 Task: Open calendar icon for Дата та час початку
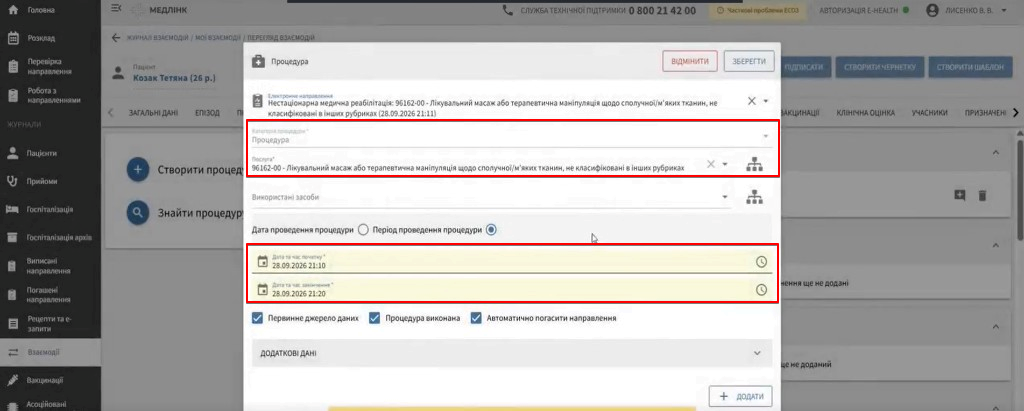263,261
